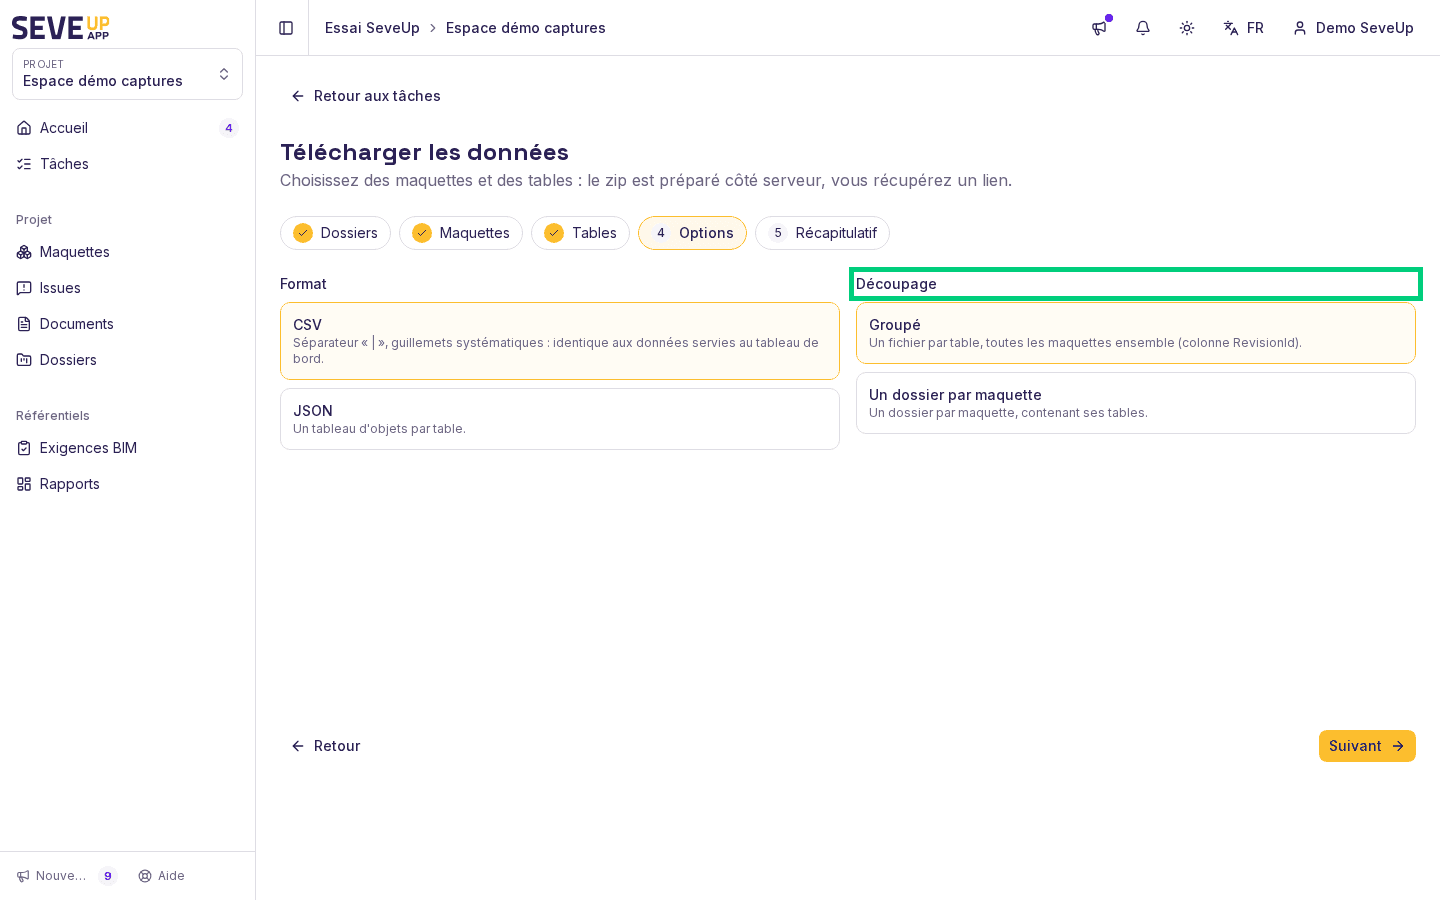Go to the Maquettes step
Screen dimensions: 1440x900
[x=461, y=233]
